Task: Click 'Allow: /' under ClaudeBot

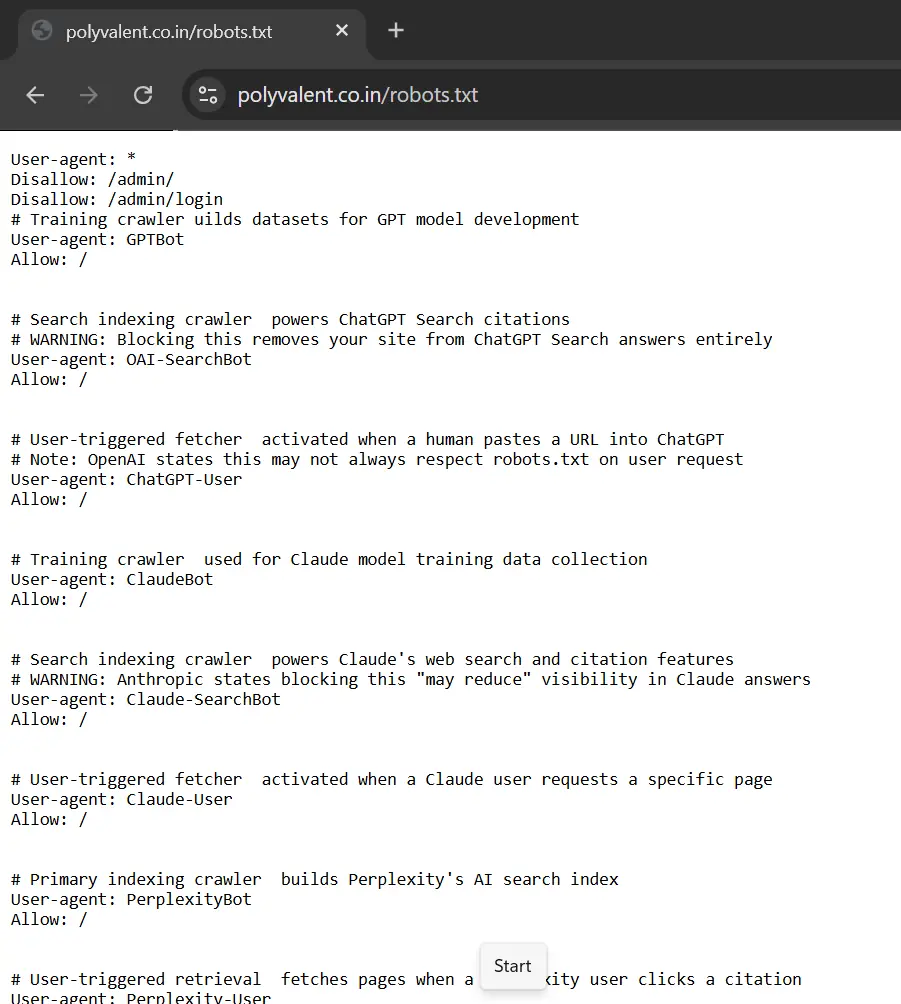Action: pos(49,599)
